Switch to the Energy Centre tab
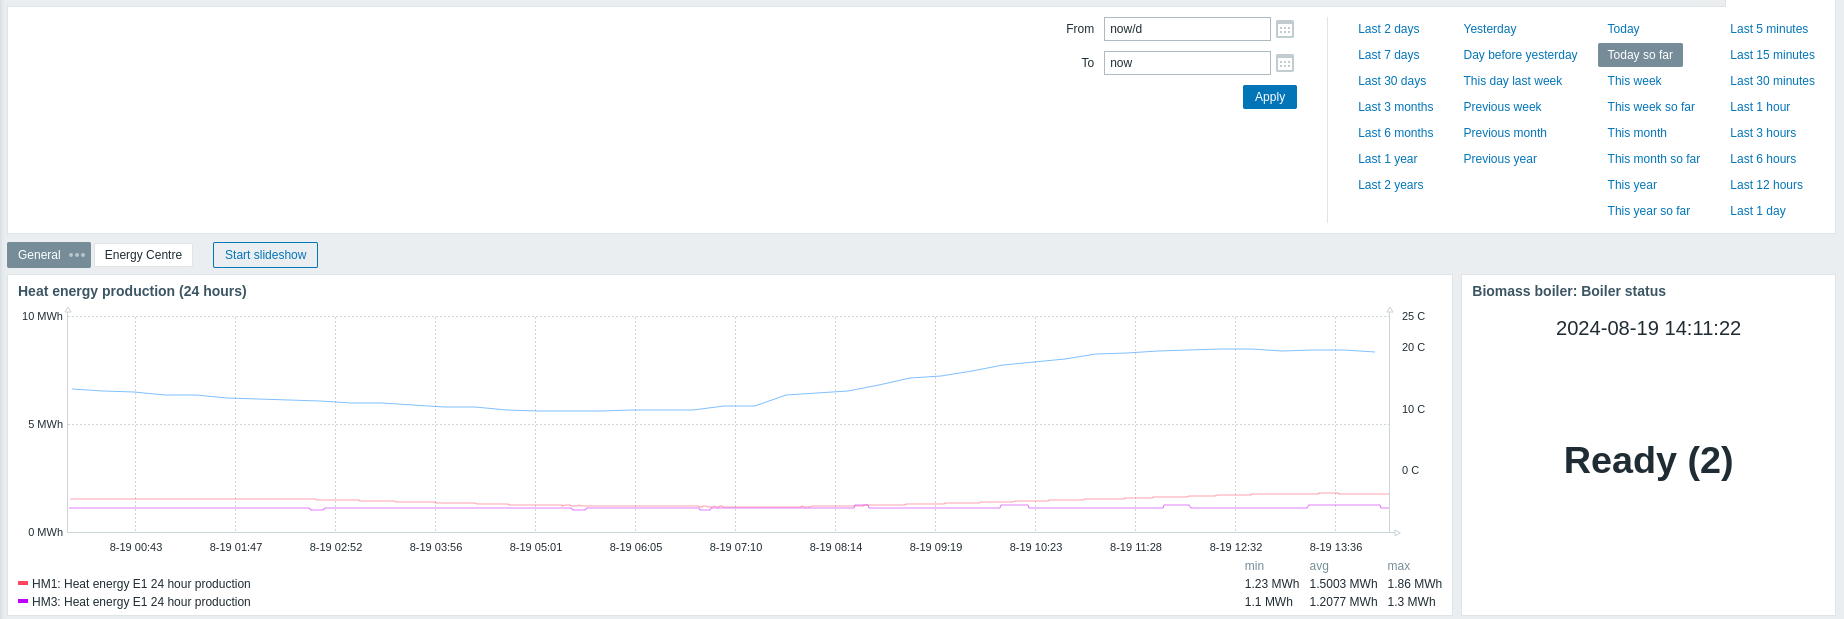This screenshot has width=1844, height=619. click(x=143, y=255)
